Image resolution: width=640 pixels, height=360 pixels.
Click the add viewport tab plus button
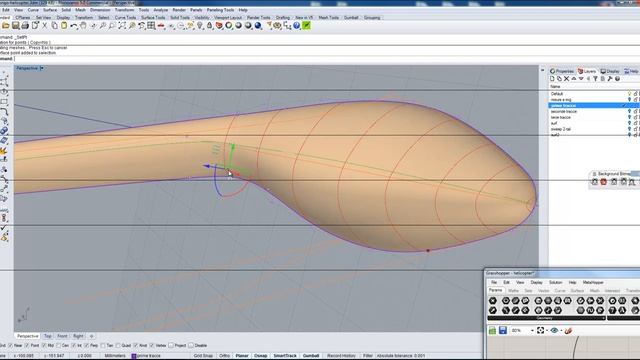91,336
